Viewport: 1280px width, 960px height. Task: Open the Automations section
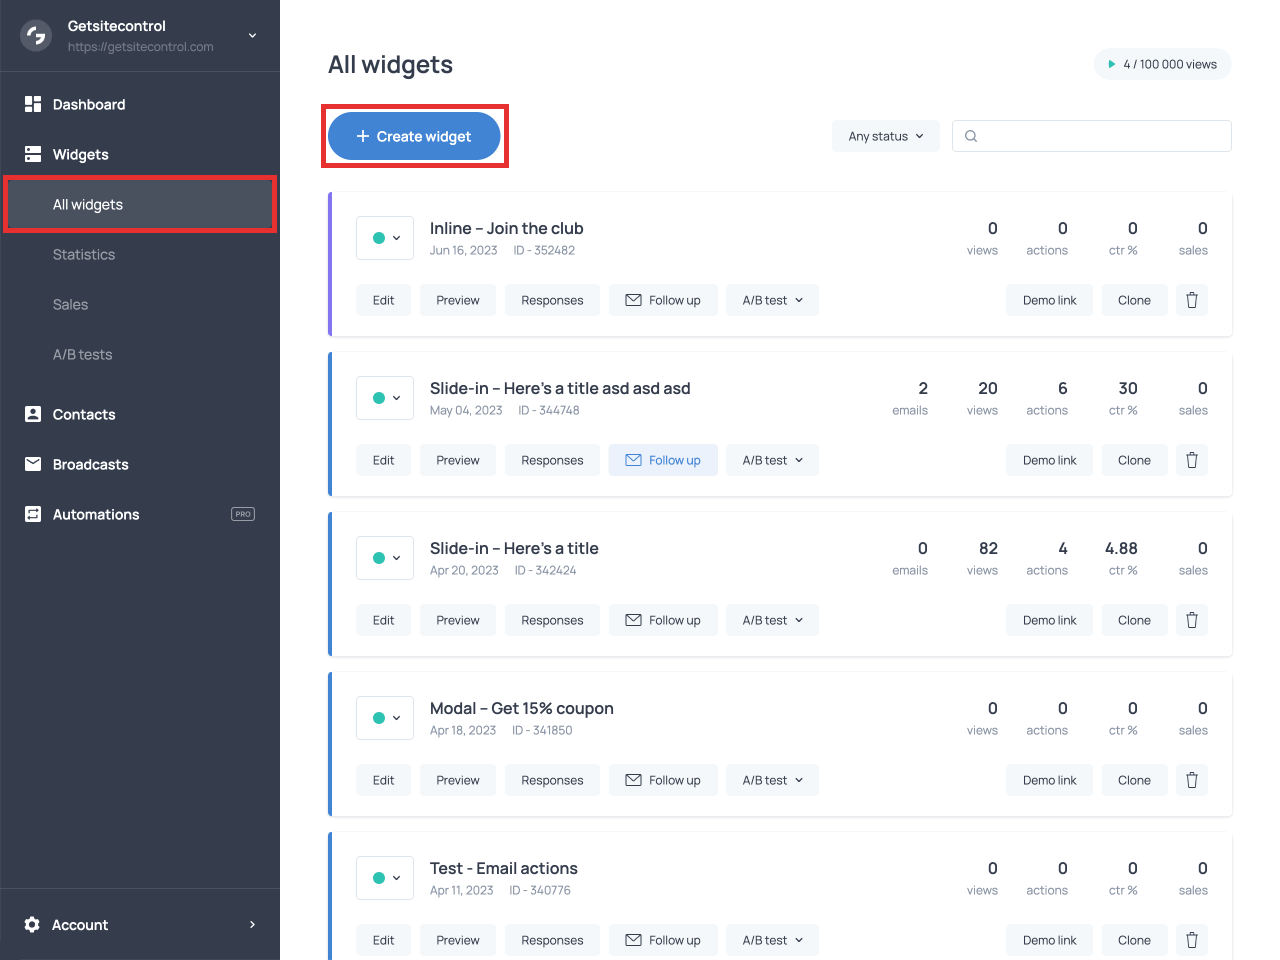click(94, 514)
